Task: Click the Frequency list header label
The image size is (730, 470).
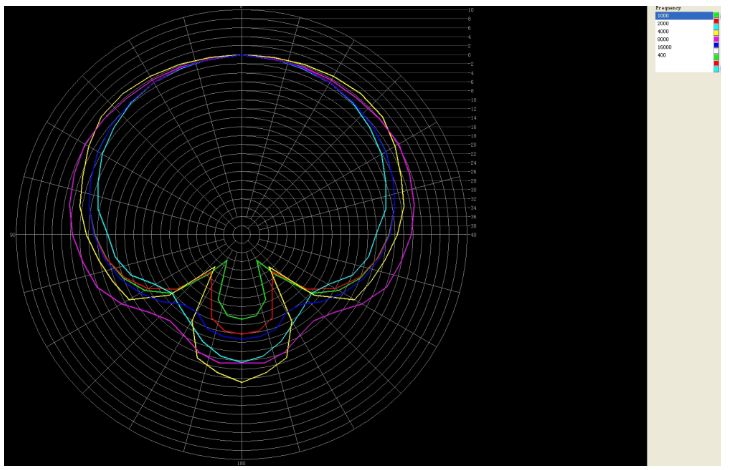Action: (668, 8)
